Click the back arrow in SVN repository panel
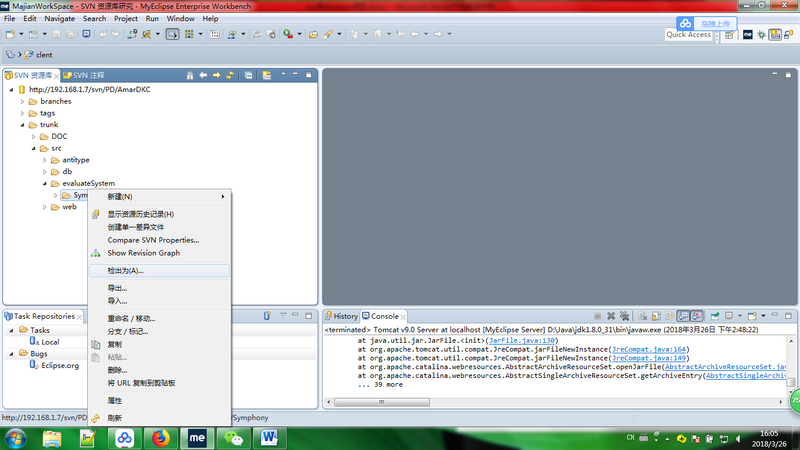 point(203,75)
